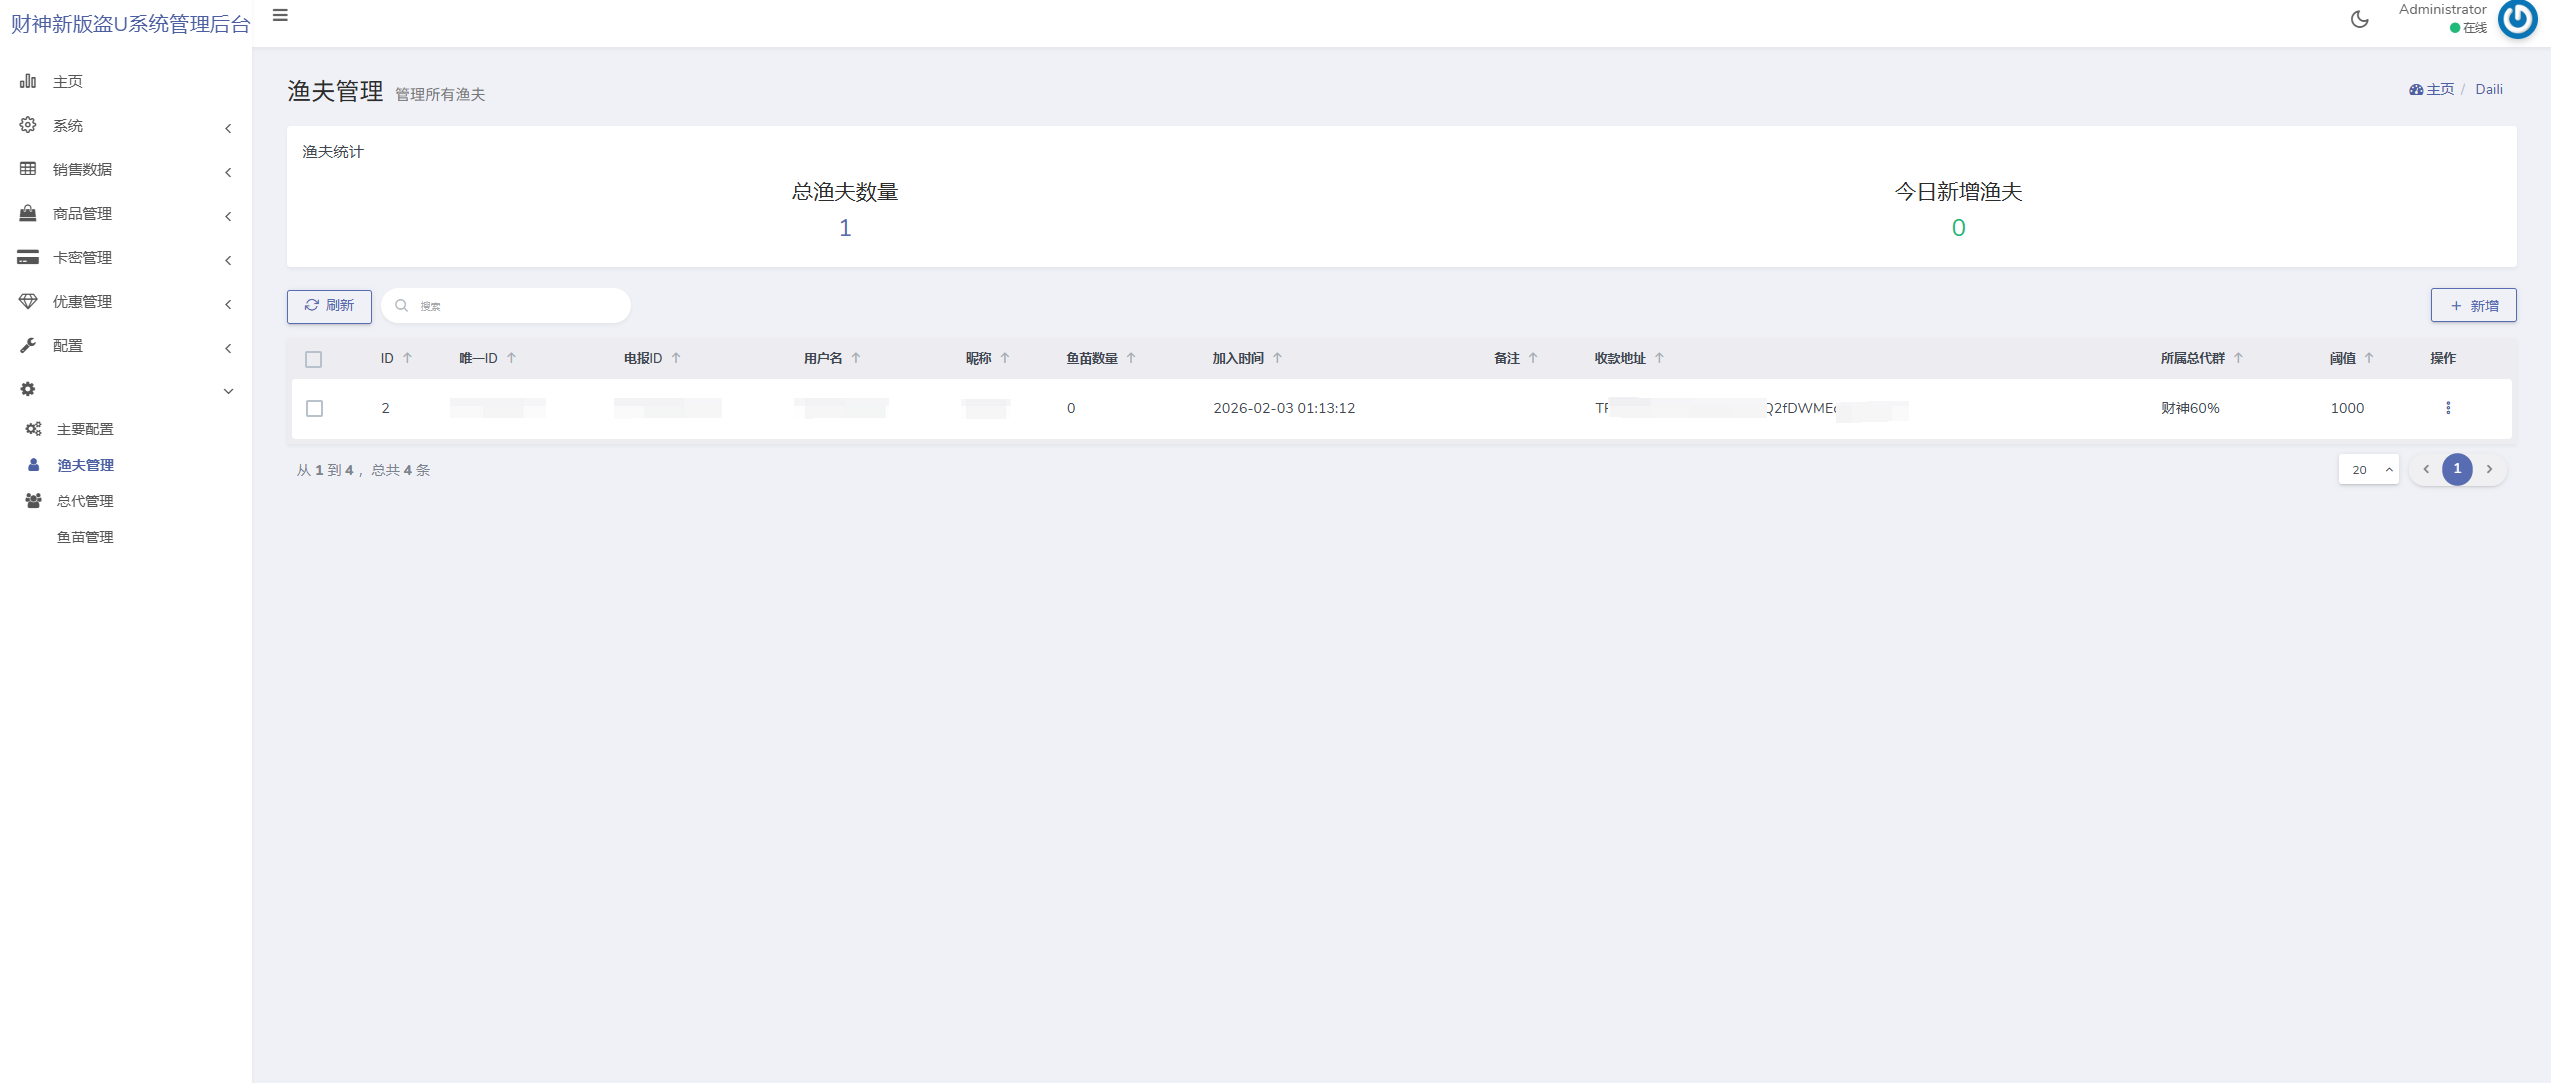Open row actions three-dot menu

pos(2447,408)
